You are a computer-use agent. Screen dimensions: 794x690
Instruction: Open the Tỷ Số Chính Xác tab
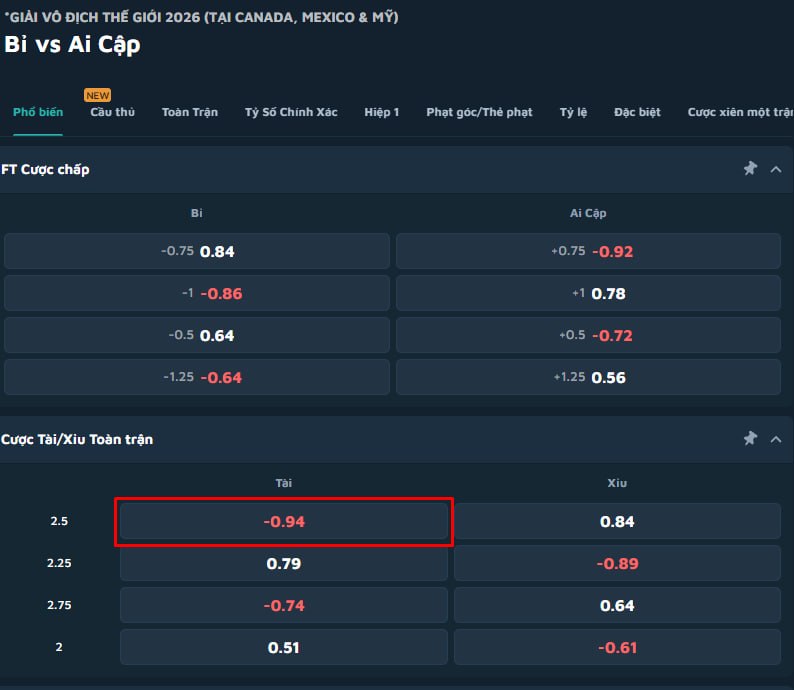pos(291,112)
